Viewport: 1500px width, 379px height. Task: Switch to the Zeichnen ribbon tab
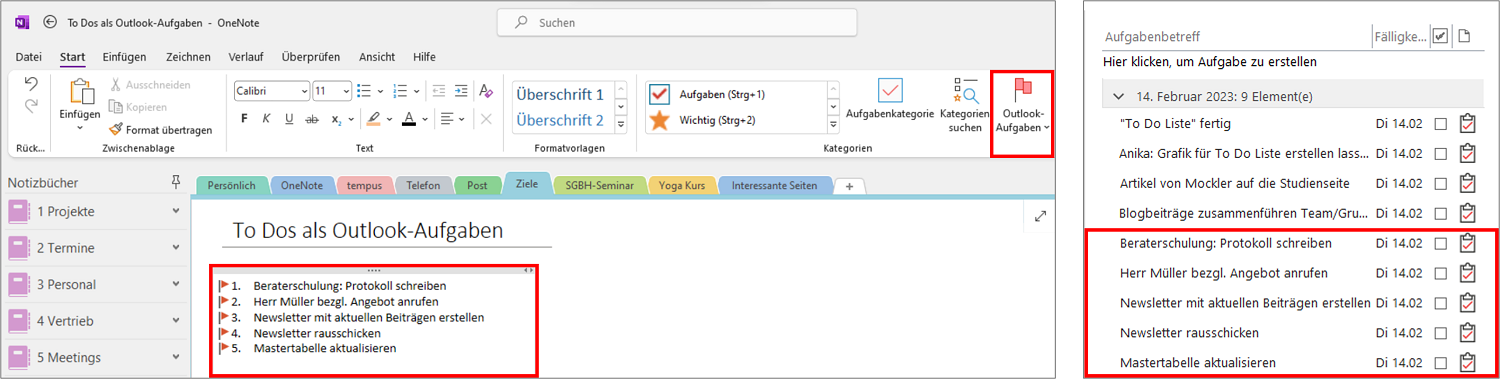pyautogui.click(x=188, y=57)
